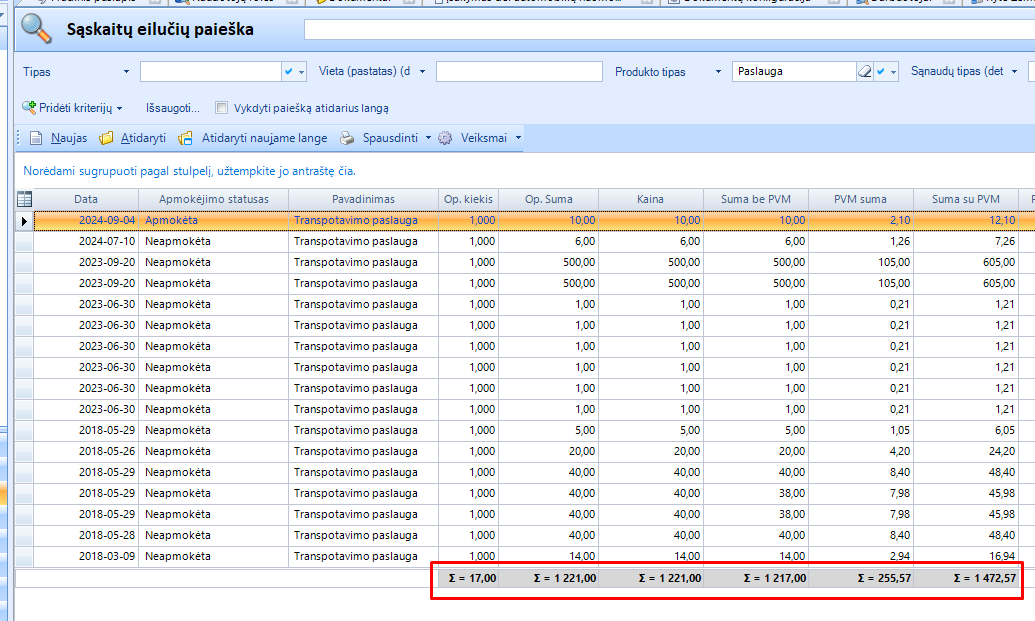Open the Pridėti kriterijų dropdown arrow
1035x621 pixels.
pyautogui.click(x=119, y=108)
